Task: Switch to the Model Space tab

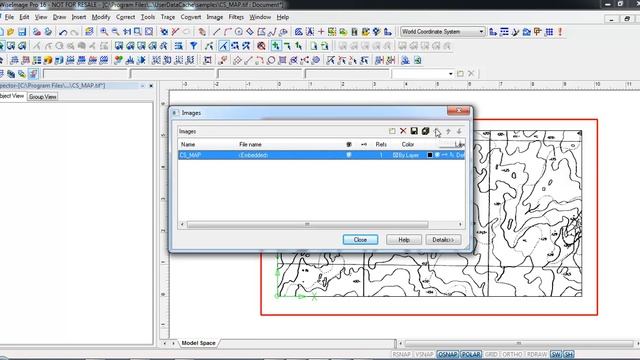Action: pos(198,343)
